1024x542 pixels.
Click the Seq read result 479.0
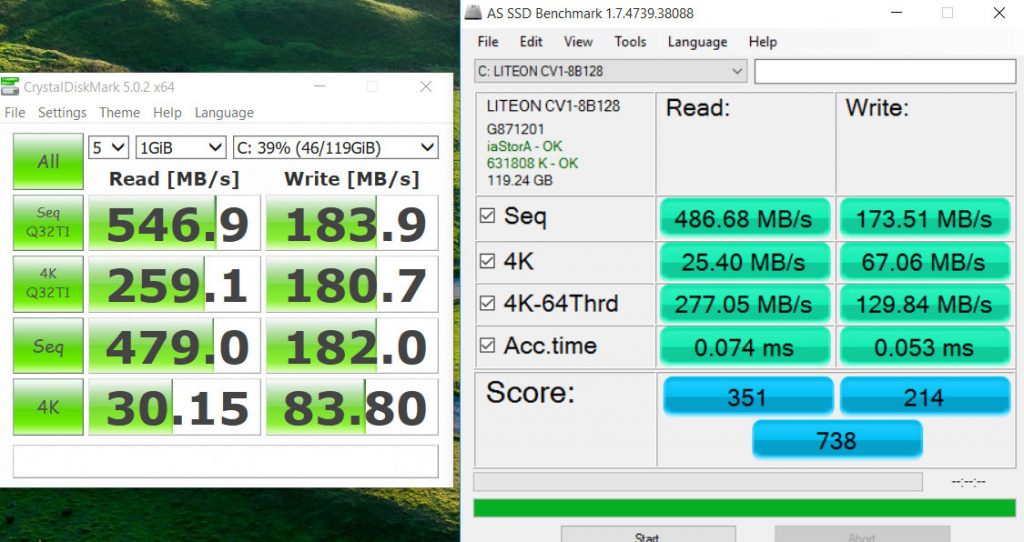tap(174, 345)
